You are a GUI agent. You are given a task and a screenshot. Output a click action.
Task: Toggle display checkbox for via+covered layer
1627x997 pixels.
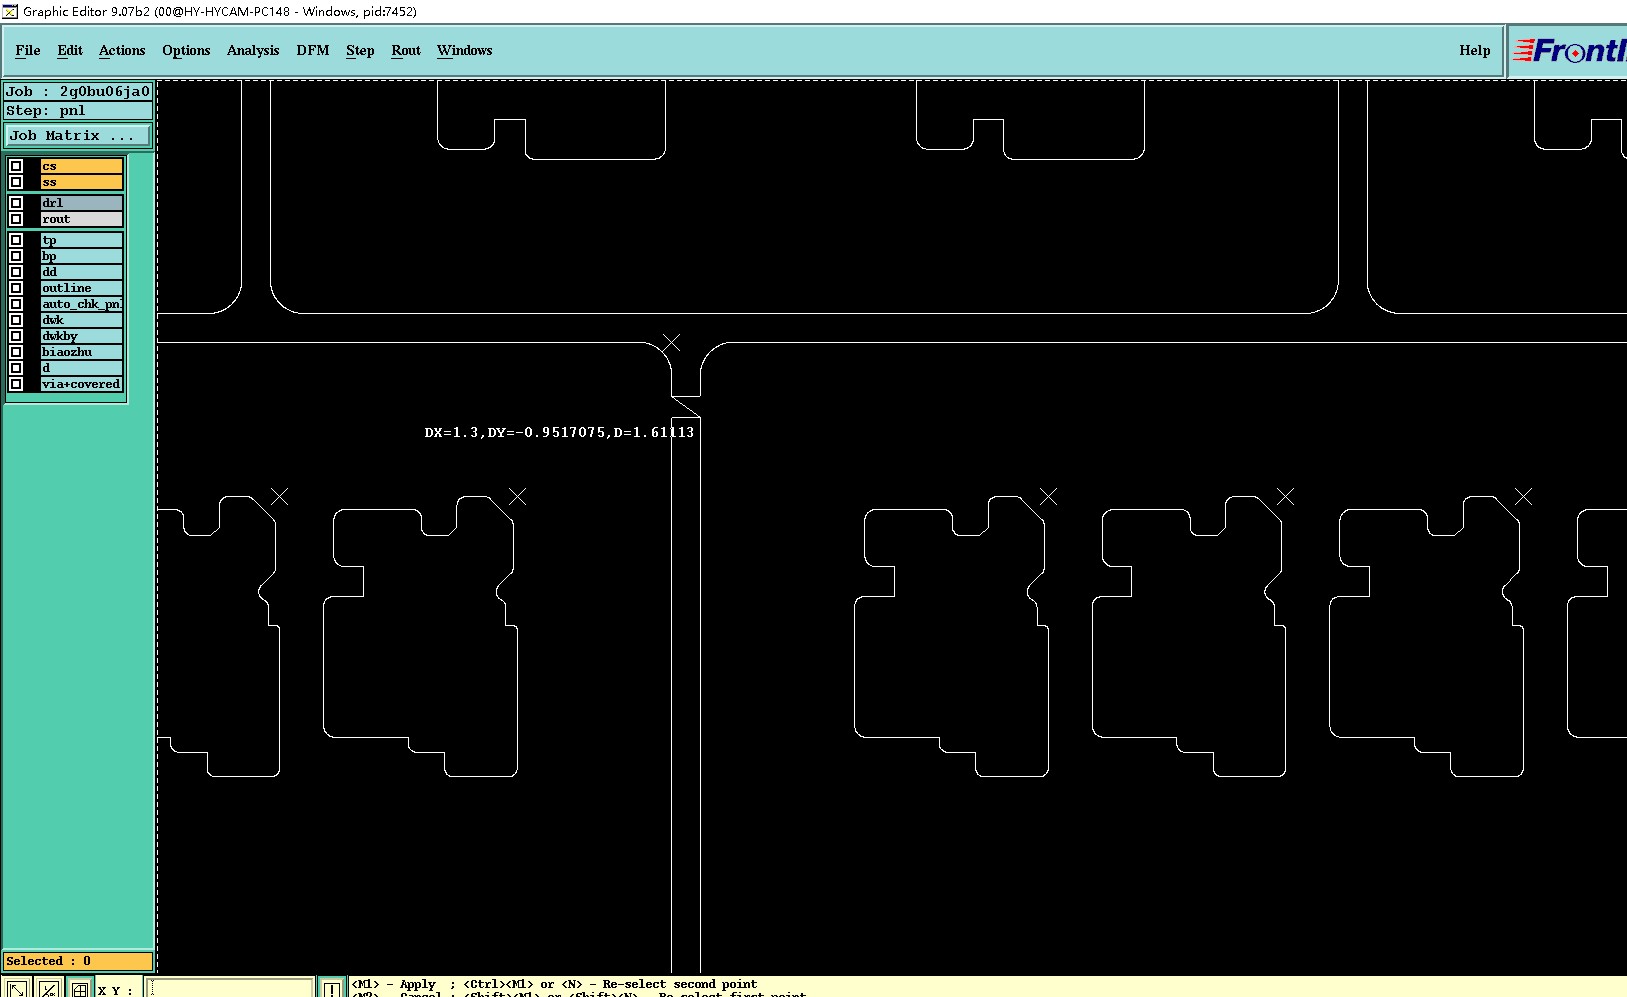click(16, 384)
